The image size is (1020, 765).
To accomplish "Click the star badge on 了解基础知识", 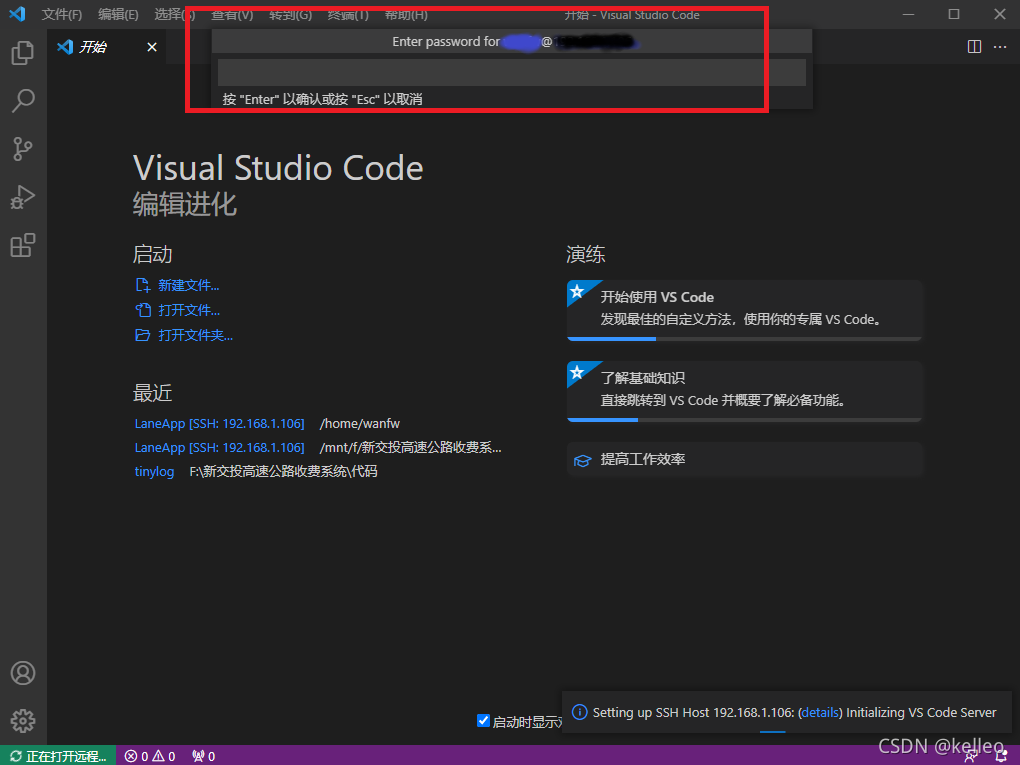I will click(x=577, y=371).
